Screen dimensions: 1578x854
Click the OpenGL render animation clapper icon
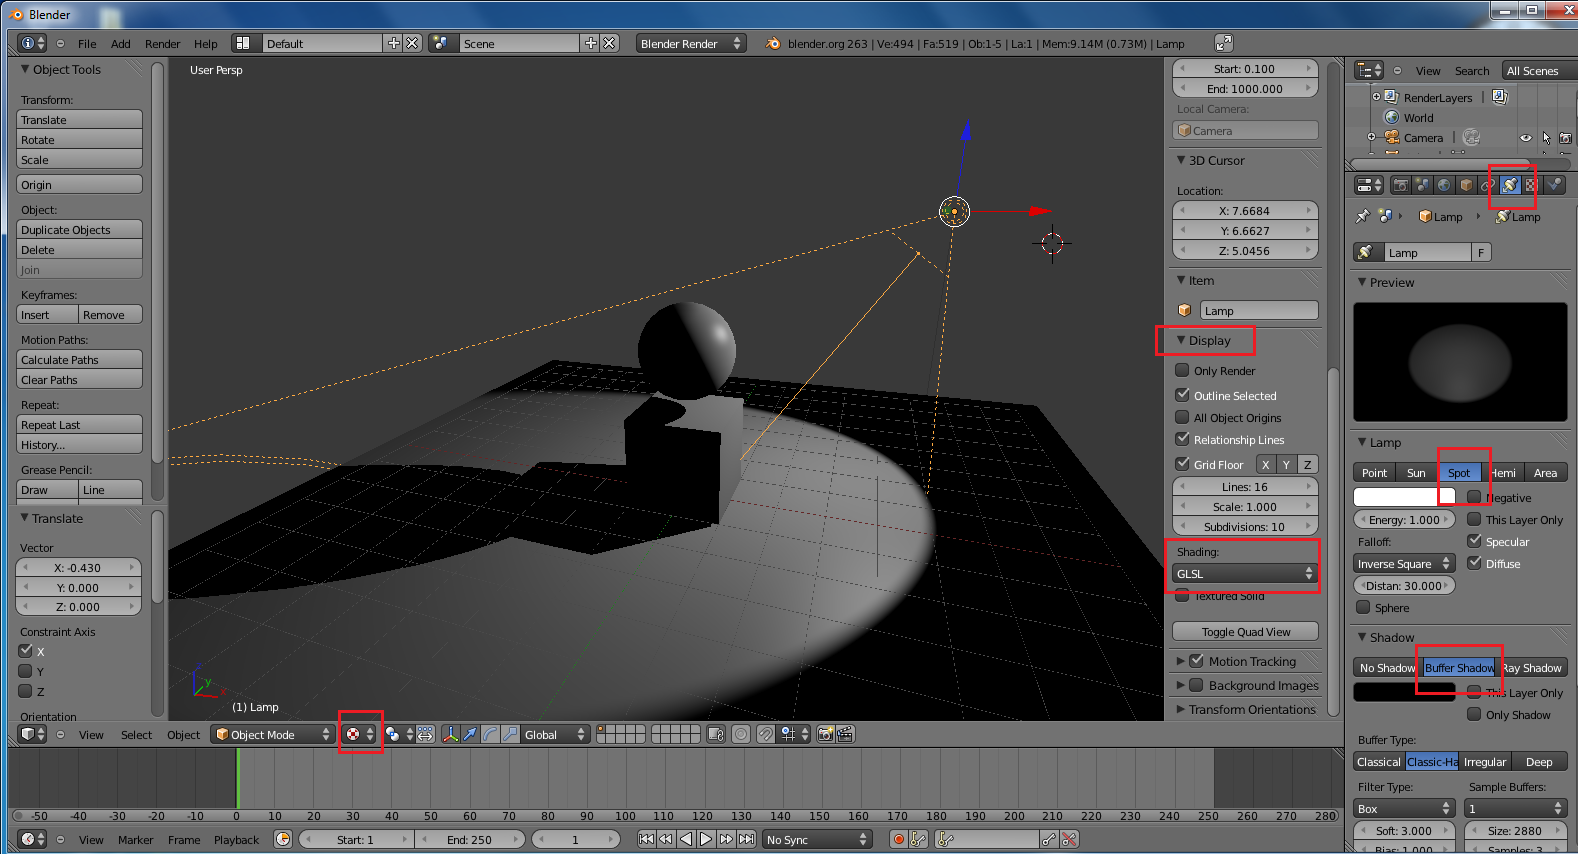point(845,734)
